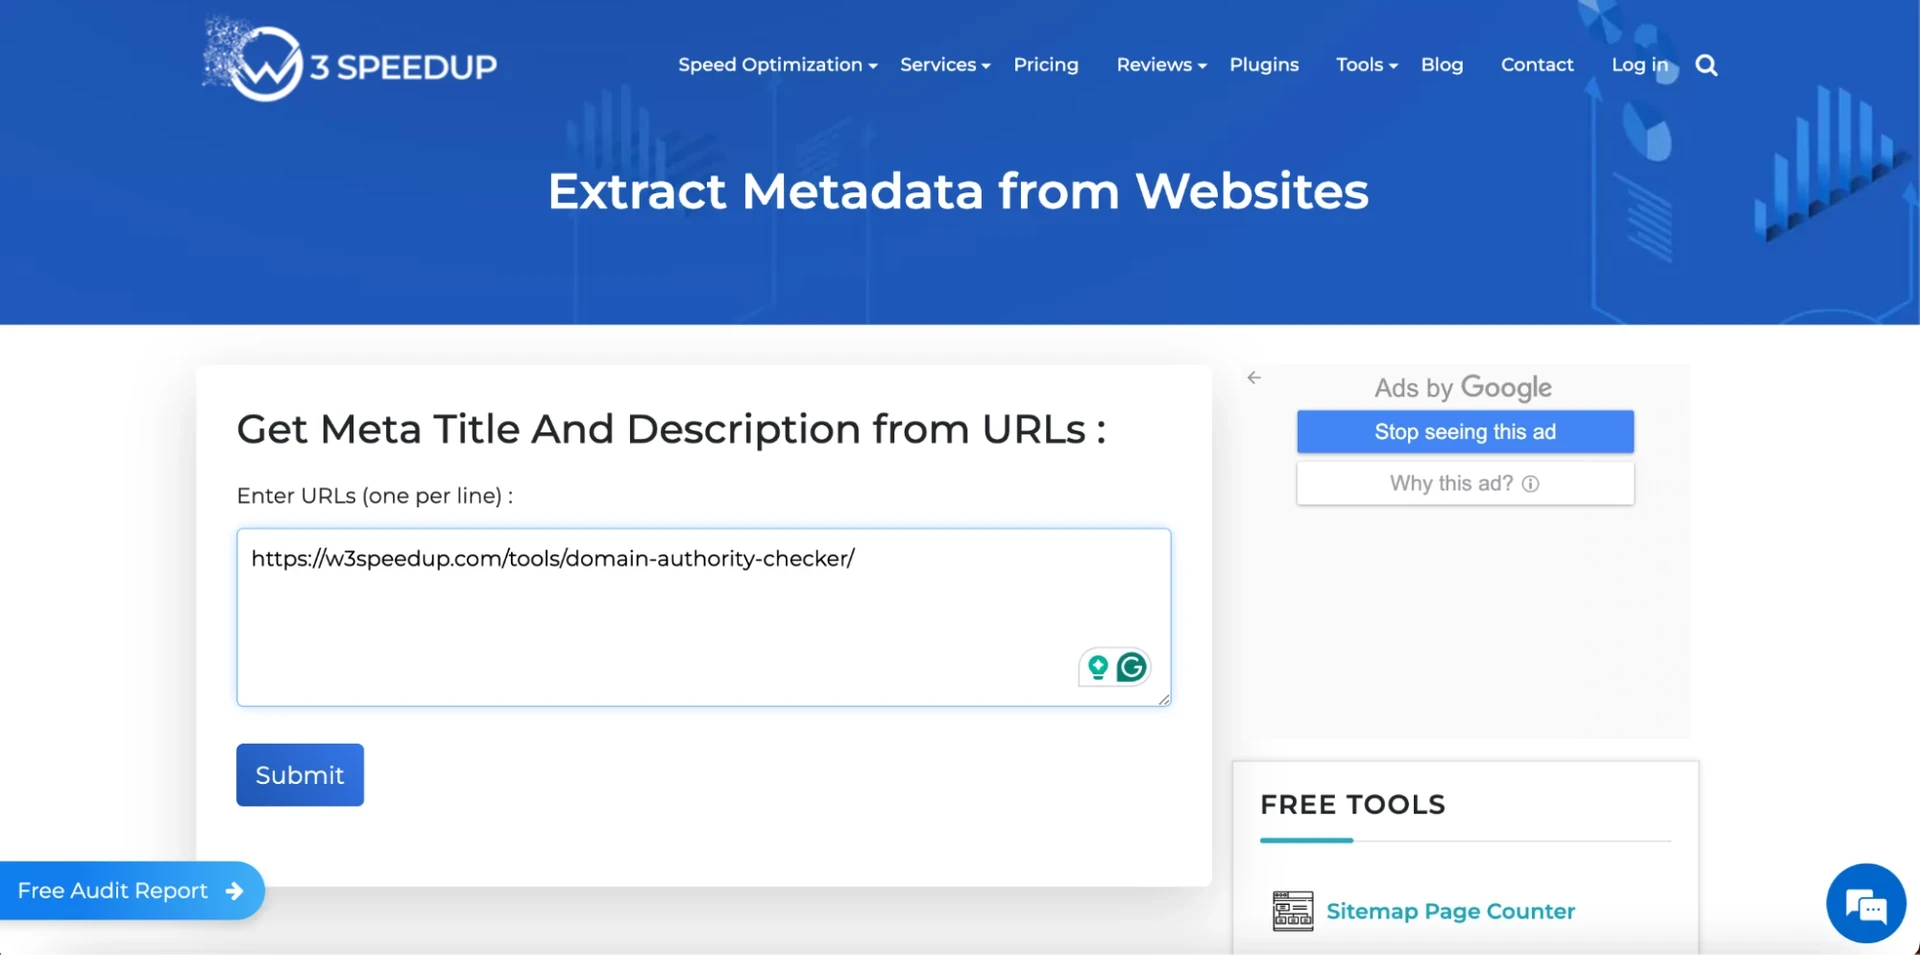
Task: Click the Grammarly suggestions lightbulb icon
Action: pyautogui.click(x=1097, y=667)
